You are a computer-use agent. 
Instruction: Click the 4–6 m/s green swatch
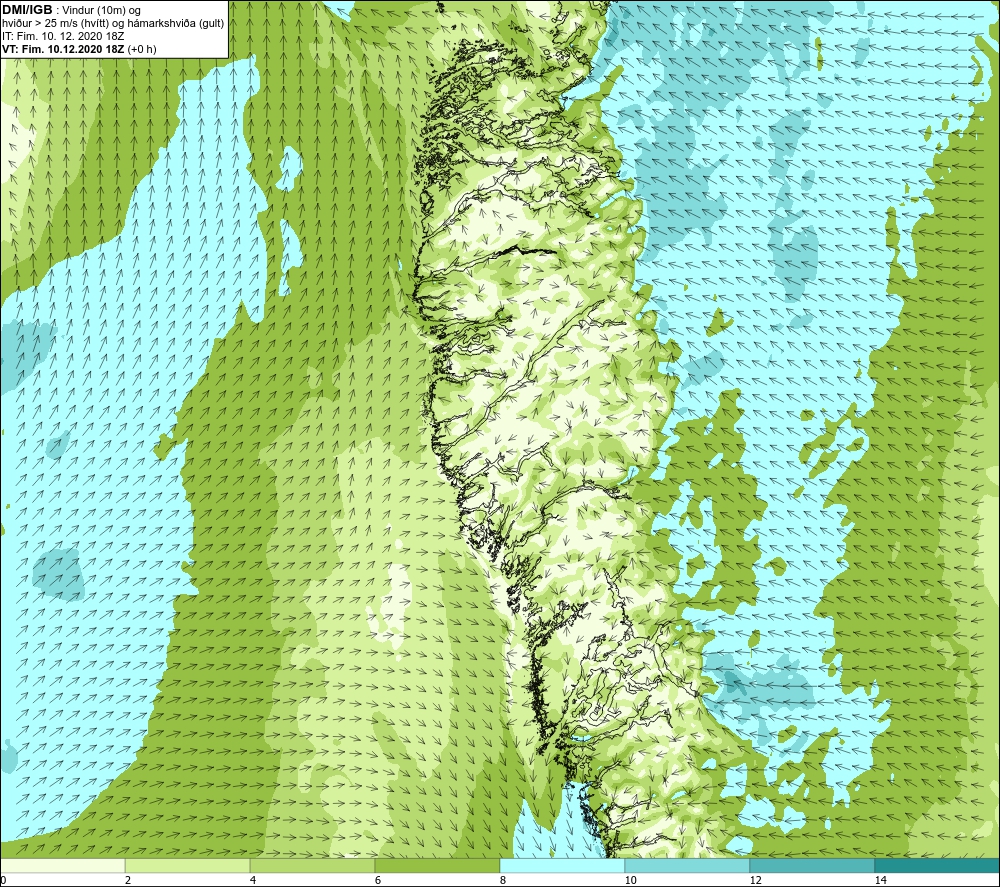pos(312,865)
